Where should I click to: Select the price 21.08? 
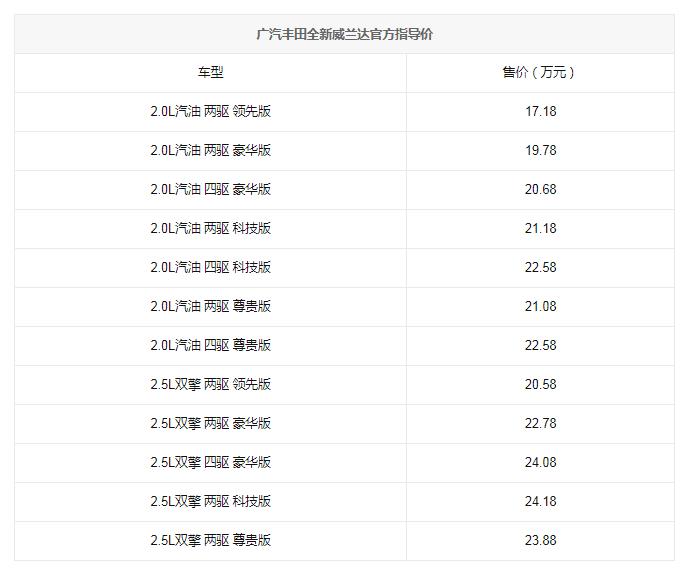point(541,306)
